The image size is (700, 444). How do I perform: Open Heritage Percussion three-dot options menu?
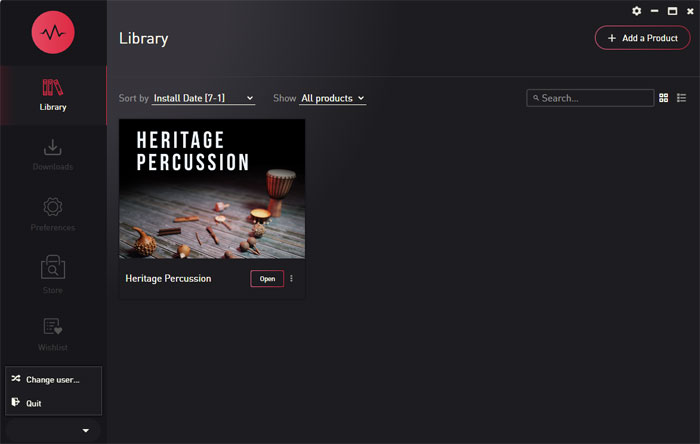292,278
